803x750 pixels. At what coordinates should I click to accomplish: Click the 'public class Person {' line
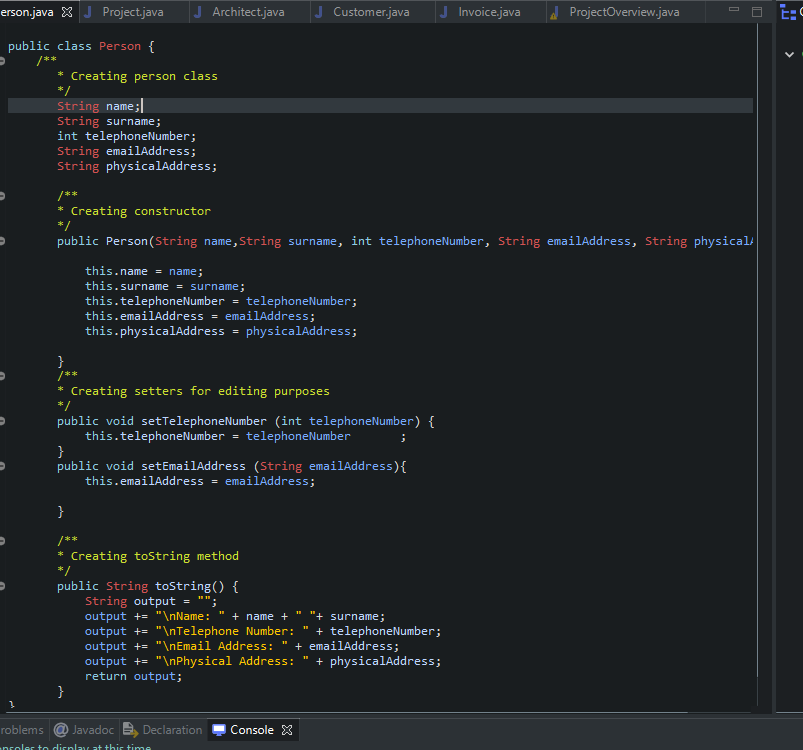pyautogui.click(x=81, y=46)
